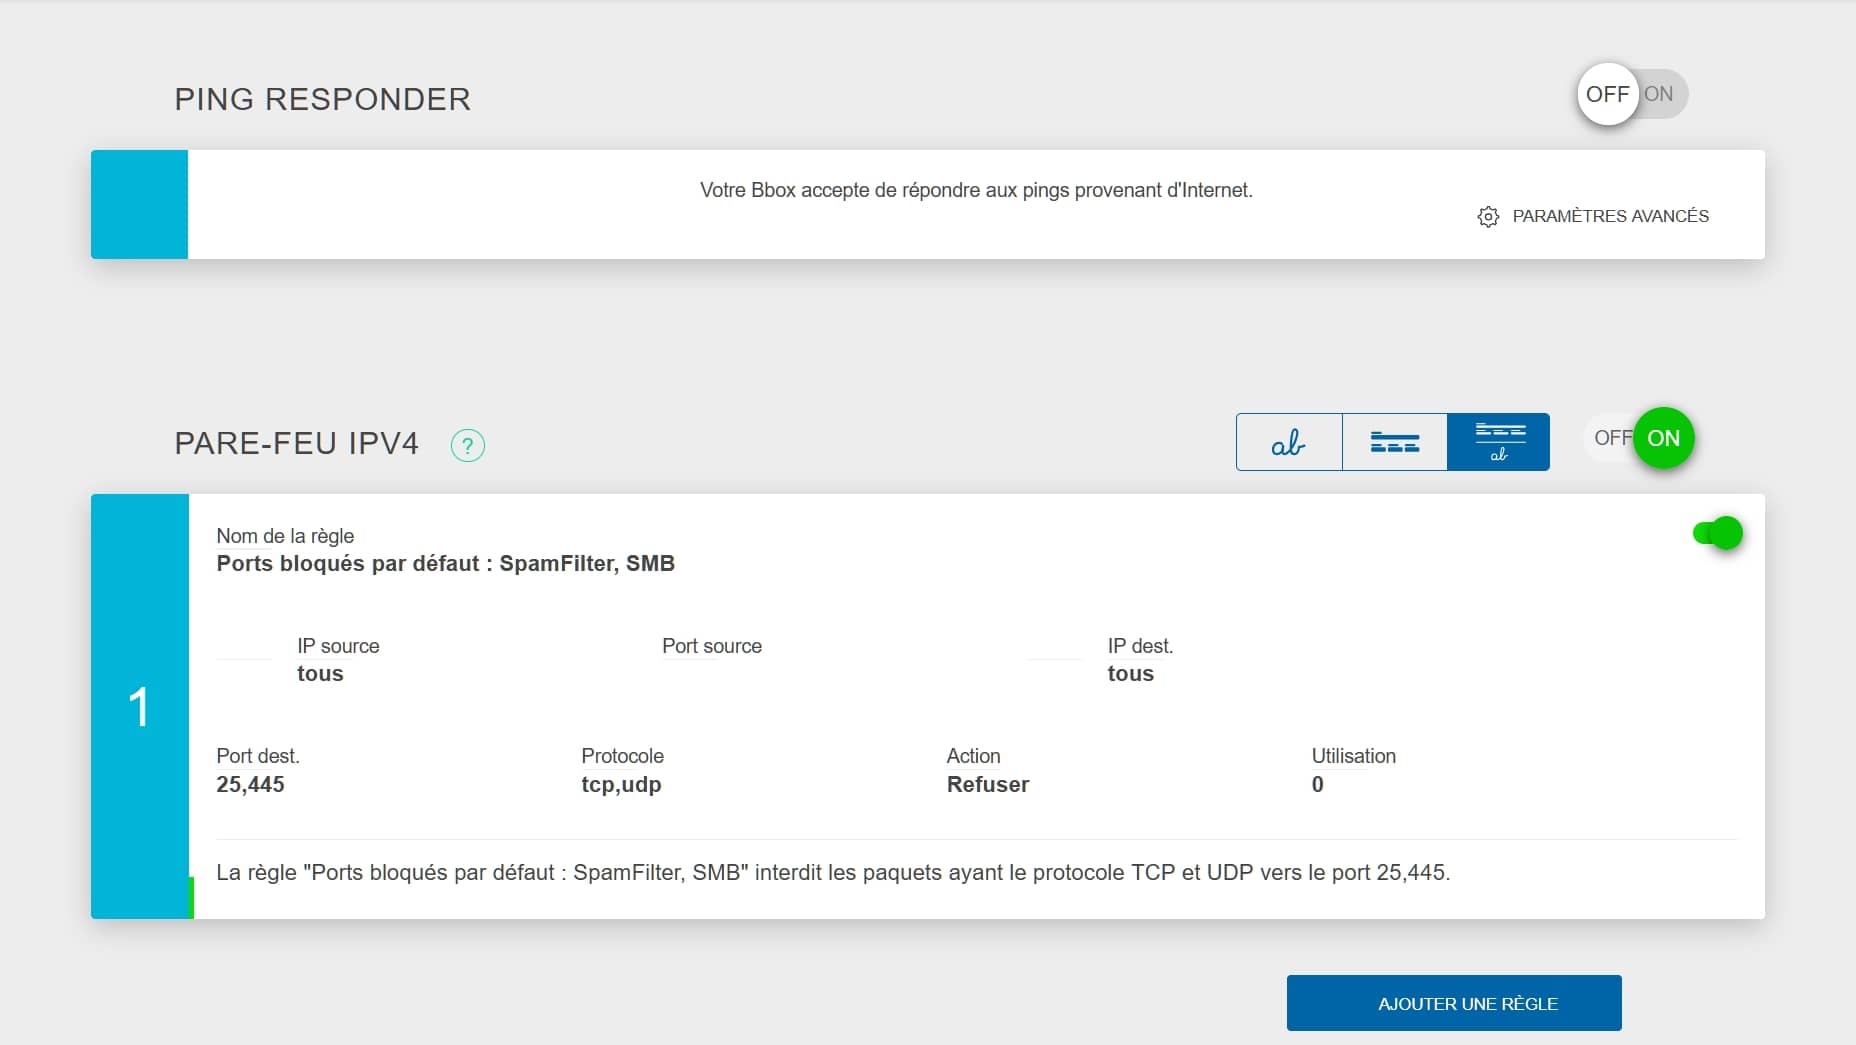Click the gear icon for Paramètres avancés

pyautogui.click(x=1488, y=217)
